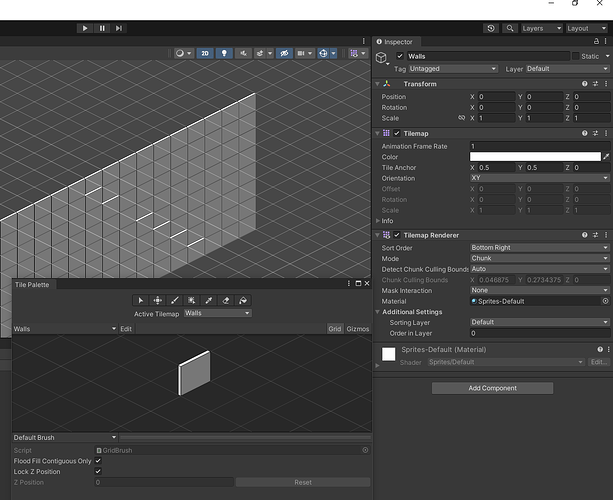The image size is (613, 500).
Task: Choose the palette Select tool arrow
Action: coord(140,300)
